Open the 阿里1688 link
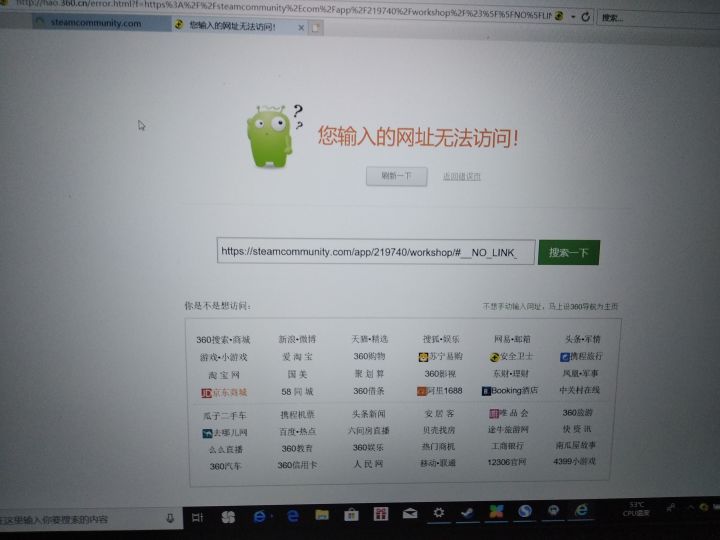The width and height of the screenshot is (720, 540). coord(439,391)
